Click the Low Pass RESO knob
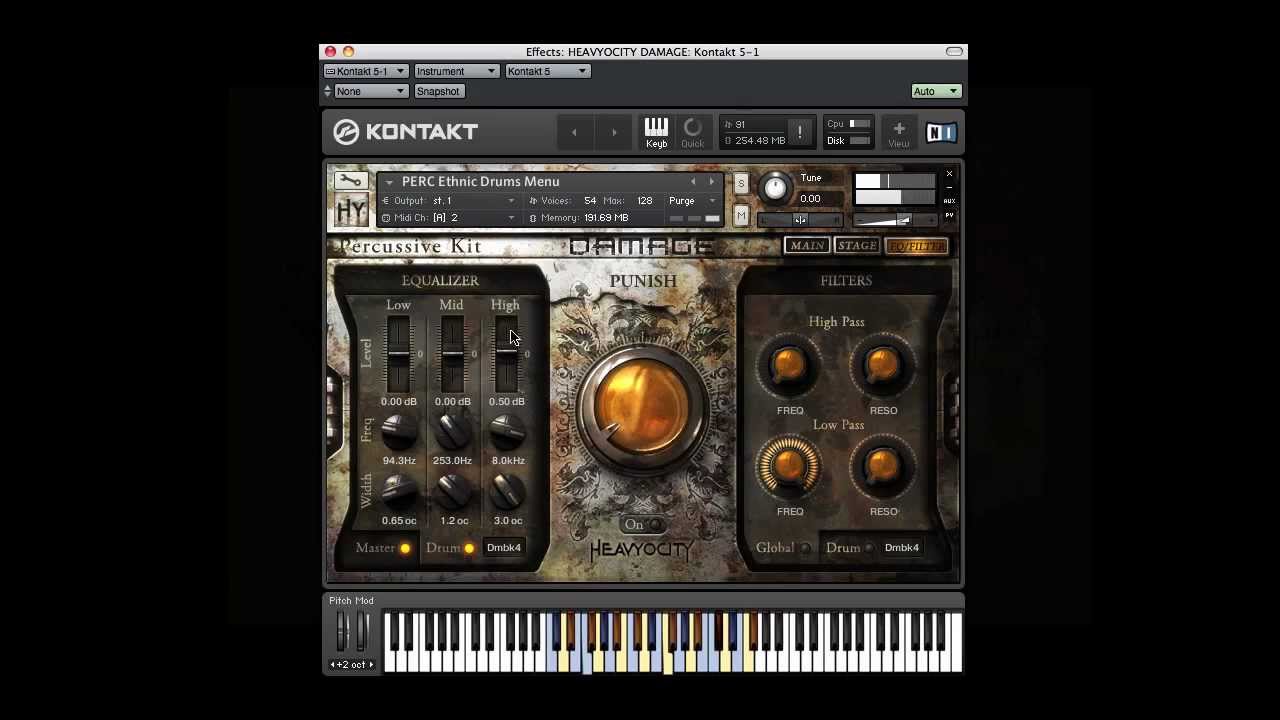 [882, 466]
